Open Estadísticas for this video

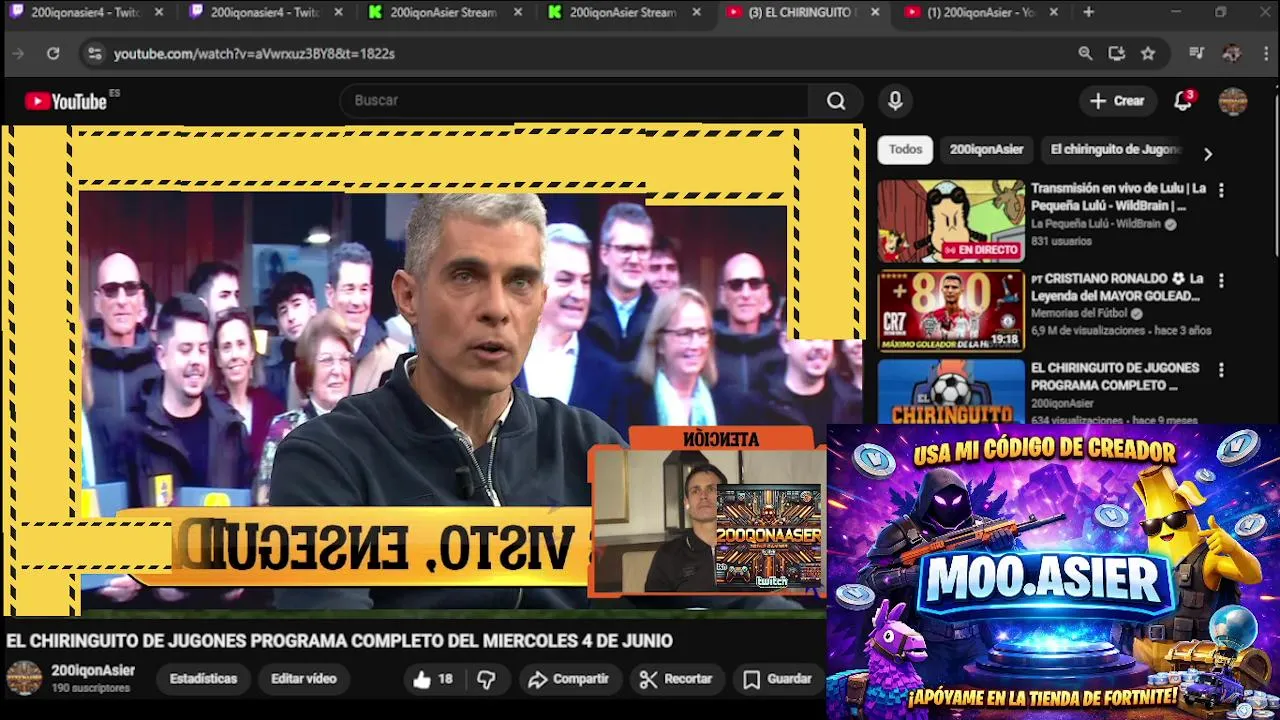(203, 679)
